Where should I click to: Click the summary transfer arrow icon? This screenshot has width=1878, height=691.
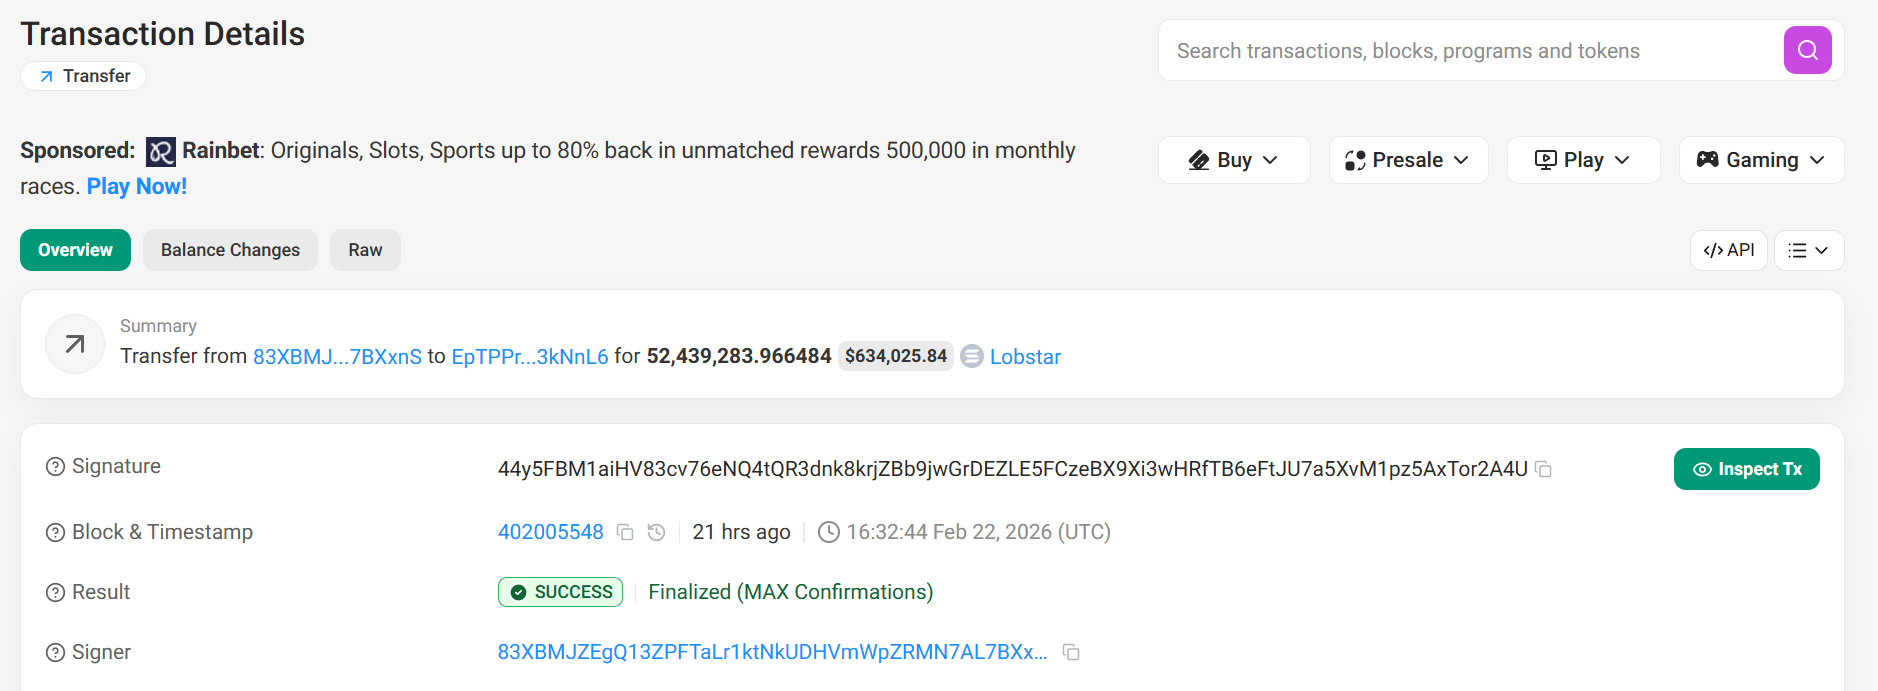tap(75, 344)
